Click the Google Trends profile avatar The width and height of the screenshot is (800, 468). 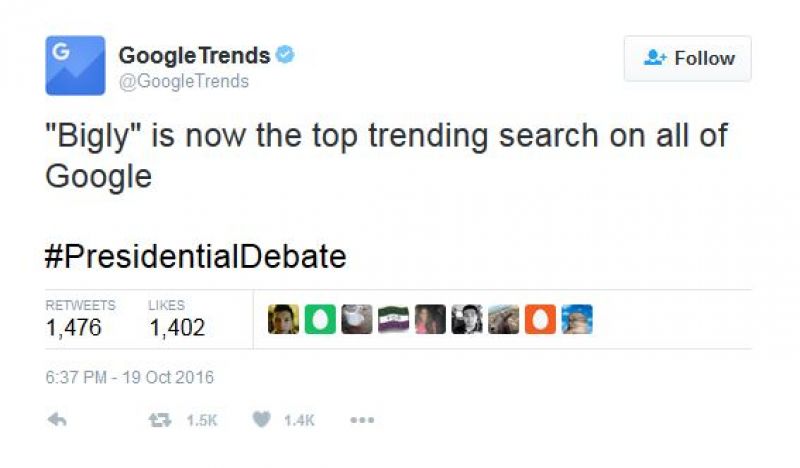(x=75, y=66)
